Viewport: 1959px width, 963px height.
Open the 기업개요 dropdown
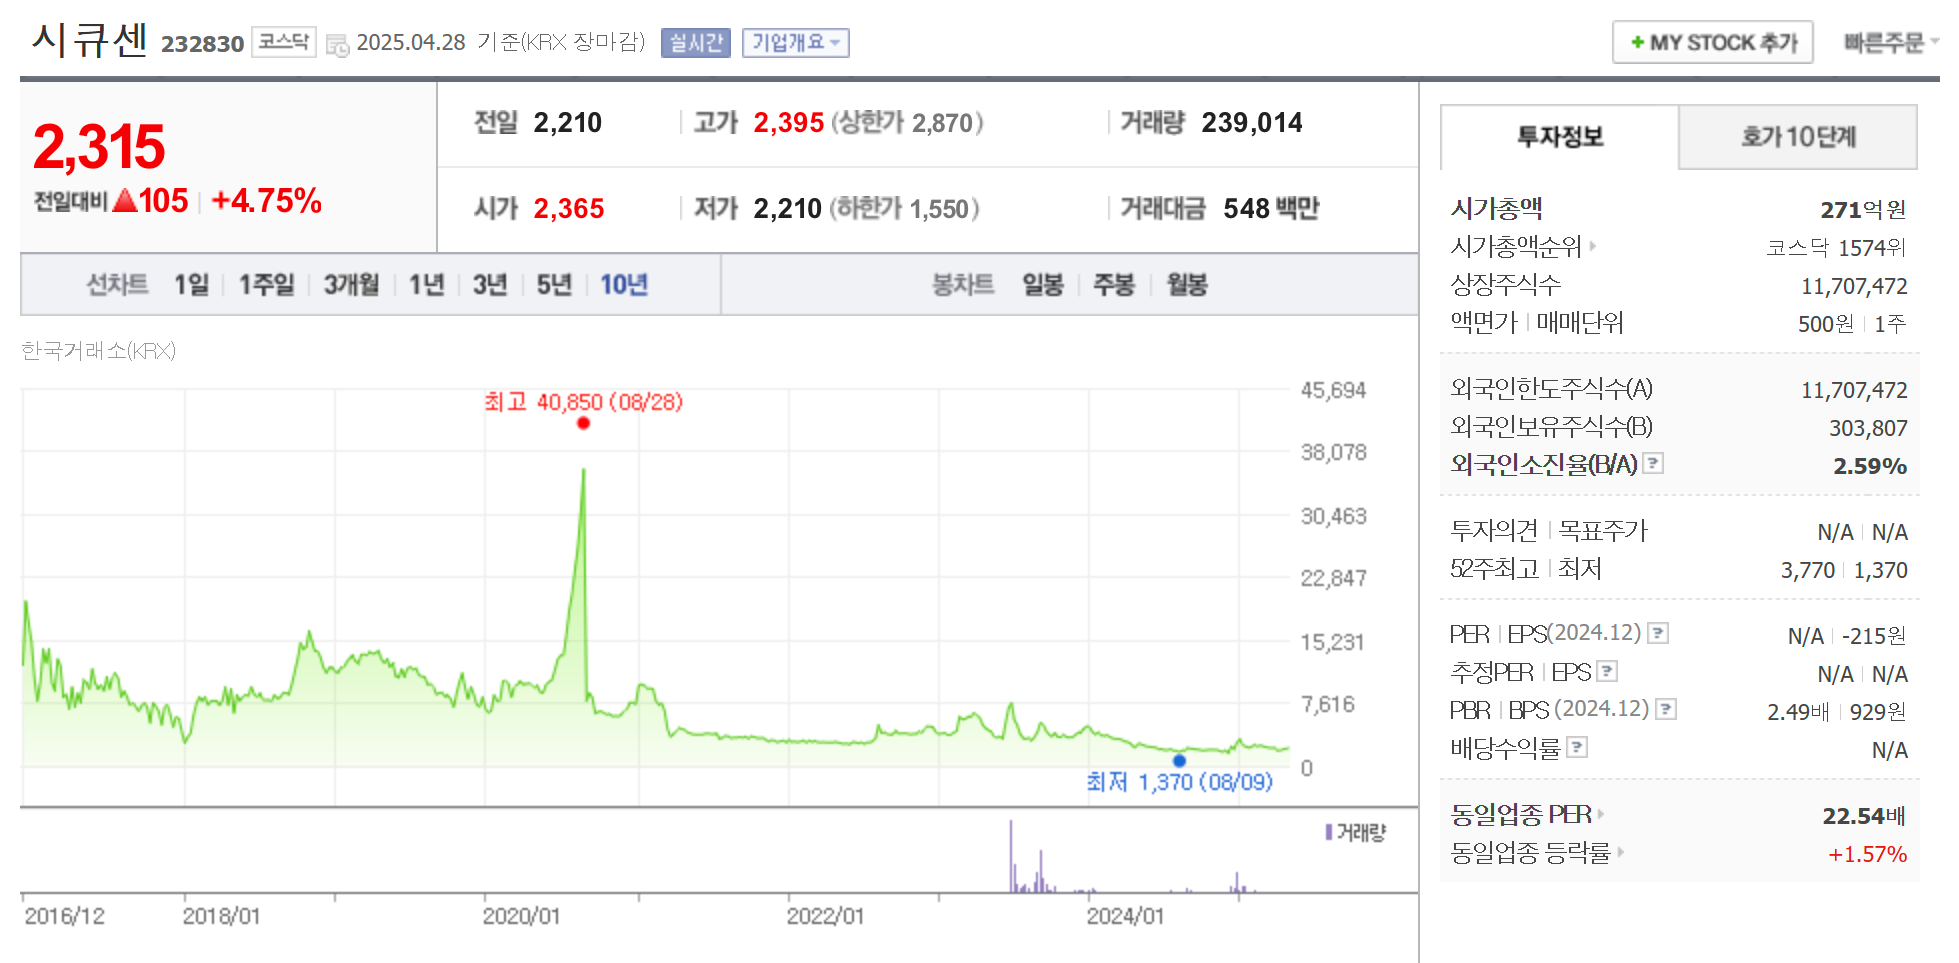pyautogui.click(x=796, y=43)
